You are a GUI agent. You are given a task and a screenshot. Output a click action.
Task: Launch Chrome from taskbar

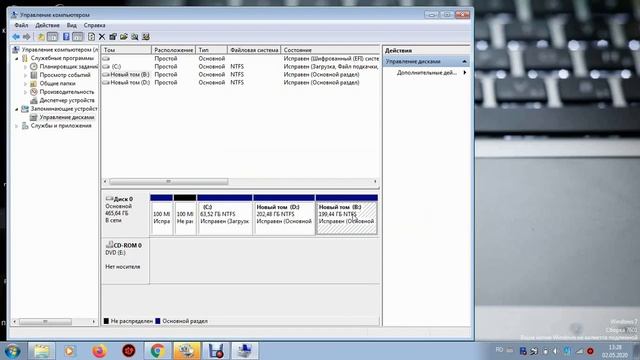point(158,351)
